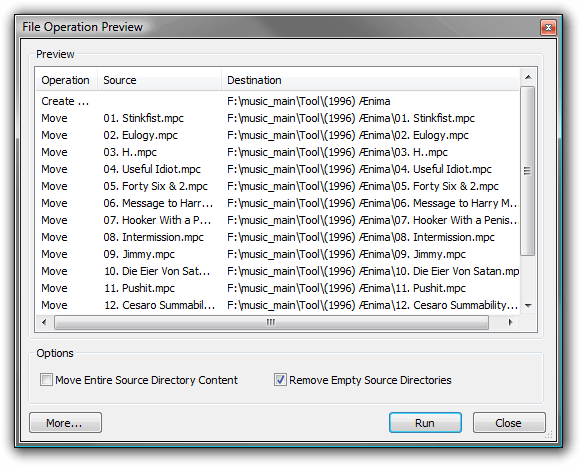Click the vertical scrollbar thumb
This screenshot has height=466, width=581.
coord(528,171)
